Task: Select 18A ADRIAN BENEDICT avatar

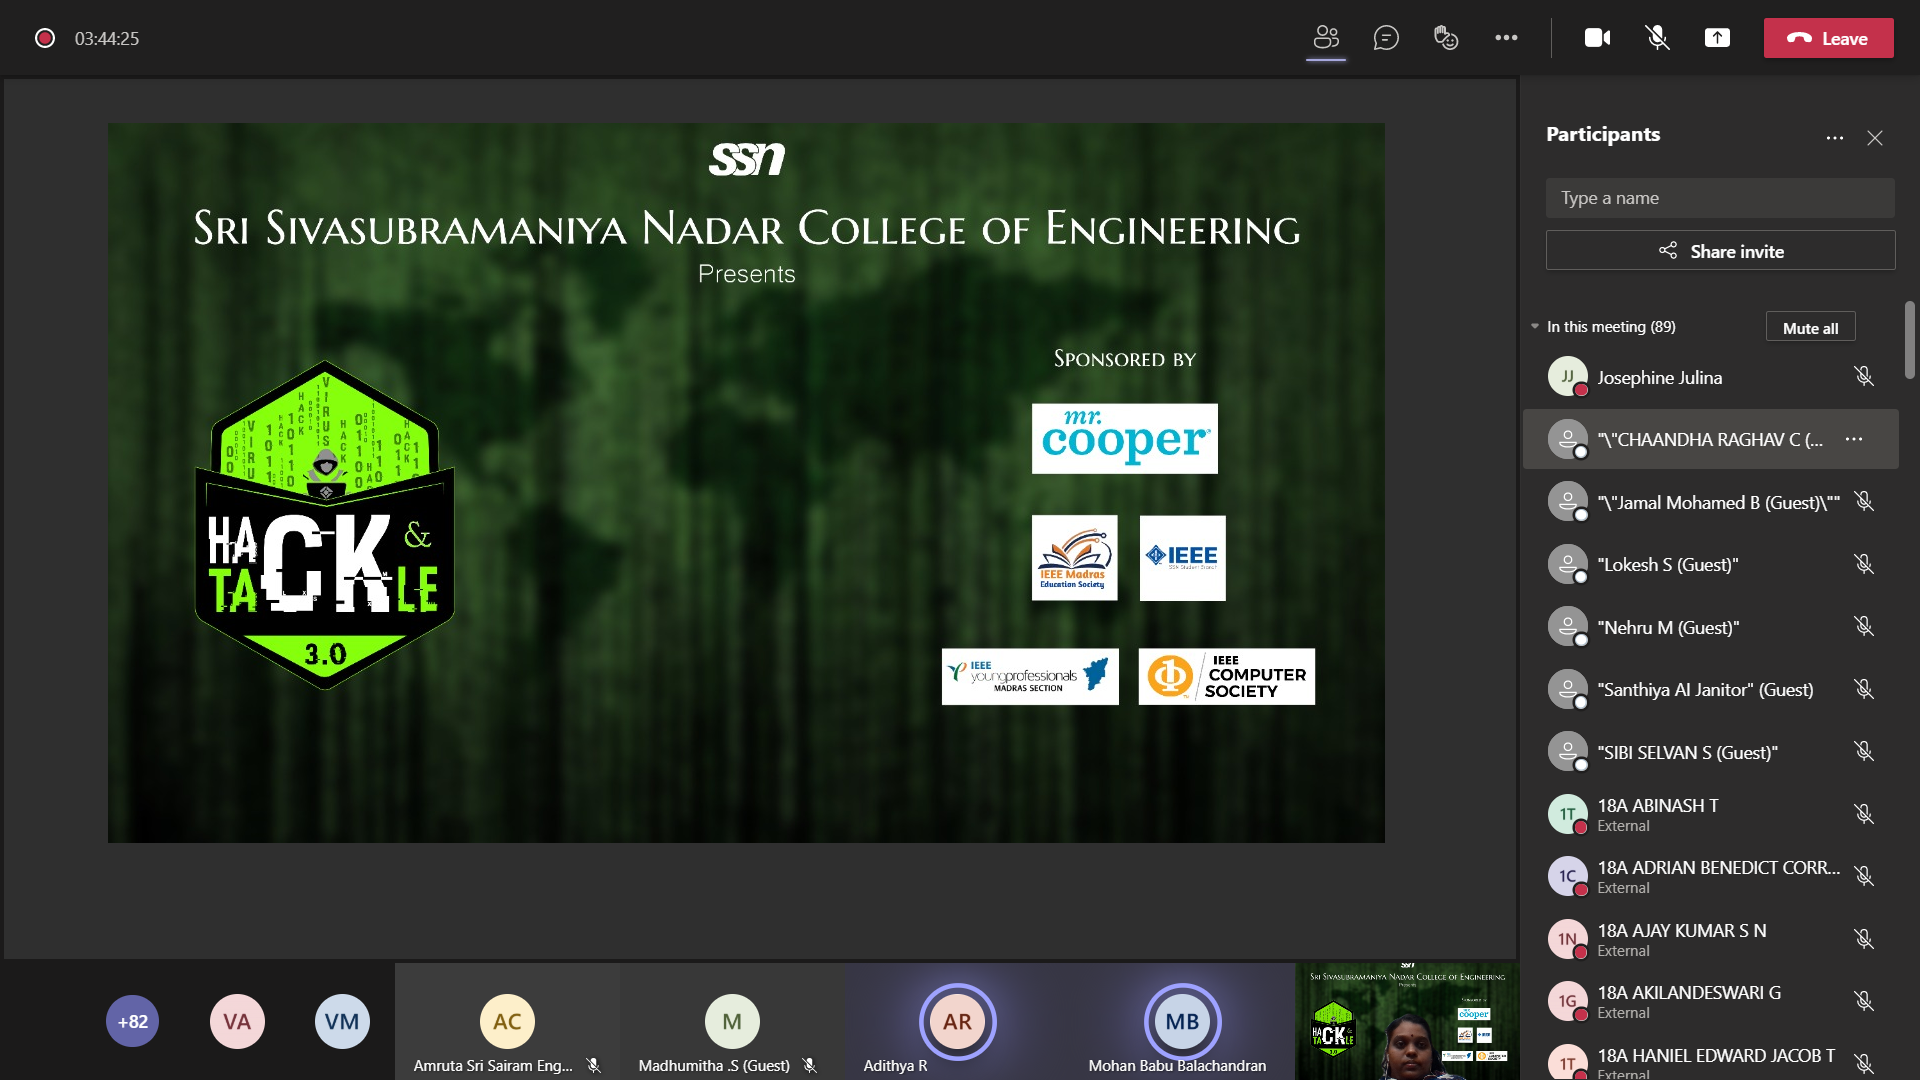Action: 1568,877
